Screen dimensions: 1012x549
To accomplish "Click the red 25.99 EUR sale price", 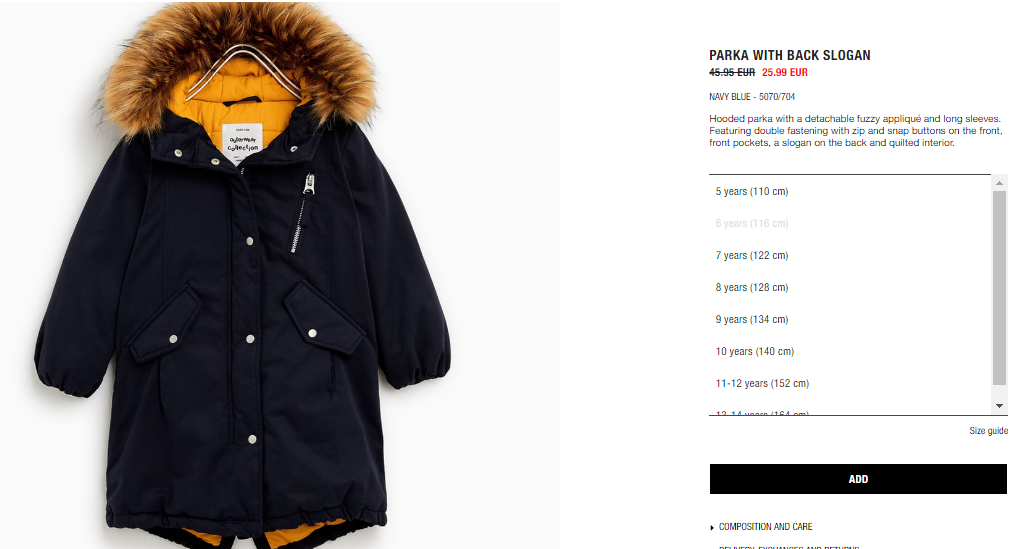I will click(784, 72).
